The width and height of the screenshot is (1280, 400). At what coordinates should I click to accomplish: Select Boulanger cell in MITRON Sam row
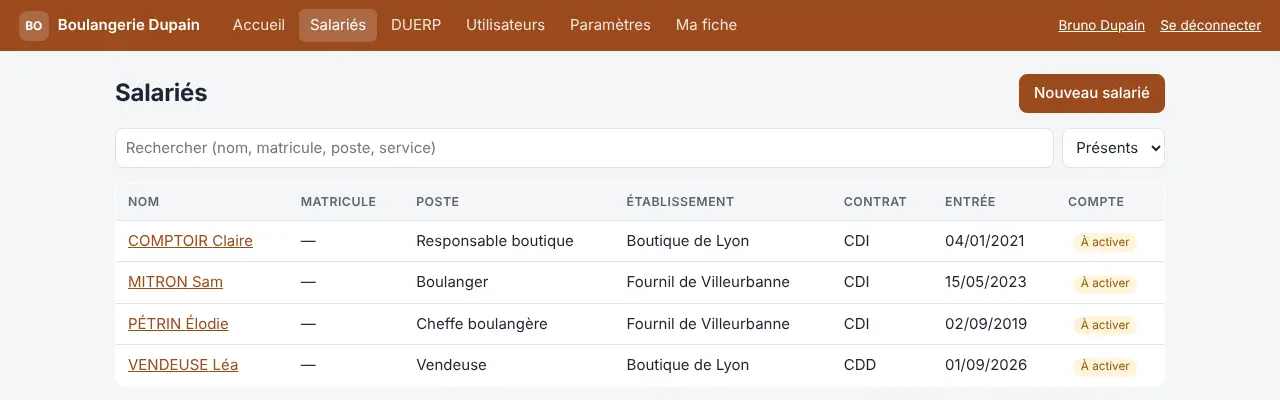(452, 282)
